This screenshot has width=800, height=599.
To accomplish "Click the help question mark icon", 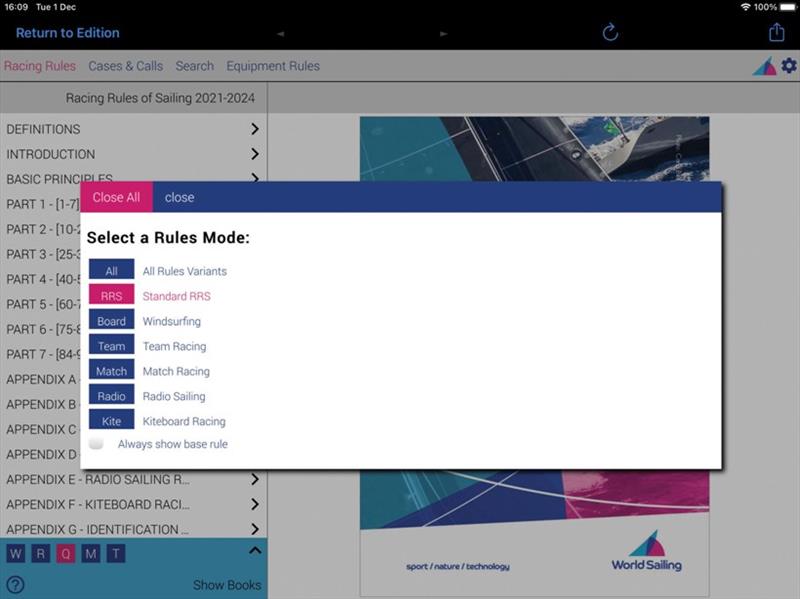I will [x=15, y=585].
